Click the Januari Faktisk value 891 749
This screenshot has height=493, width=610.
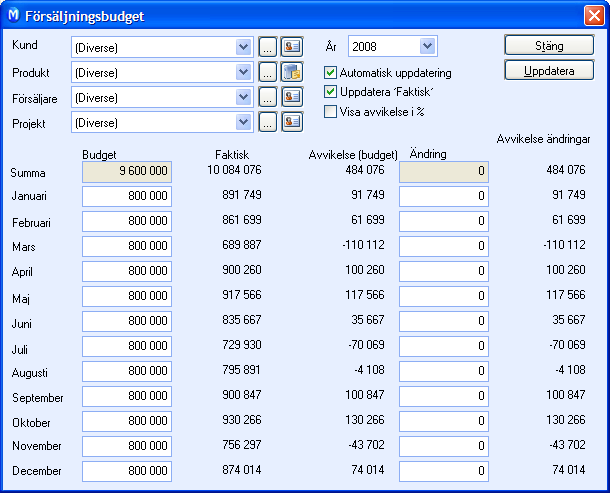[242, 195]
